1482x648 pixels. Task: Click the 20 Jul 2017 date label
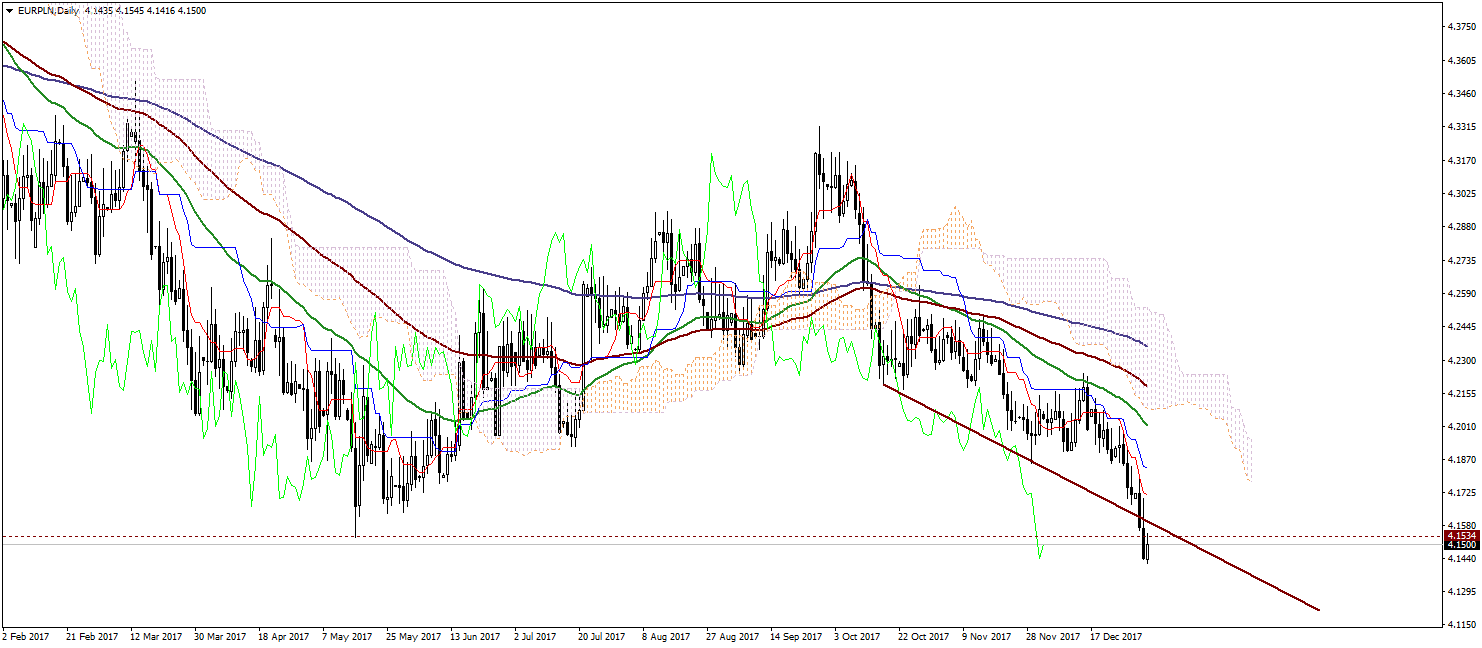[600, 636]
